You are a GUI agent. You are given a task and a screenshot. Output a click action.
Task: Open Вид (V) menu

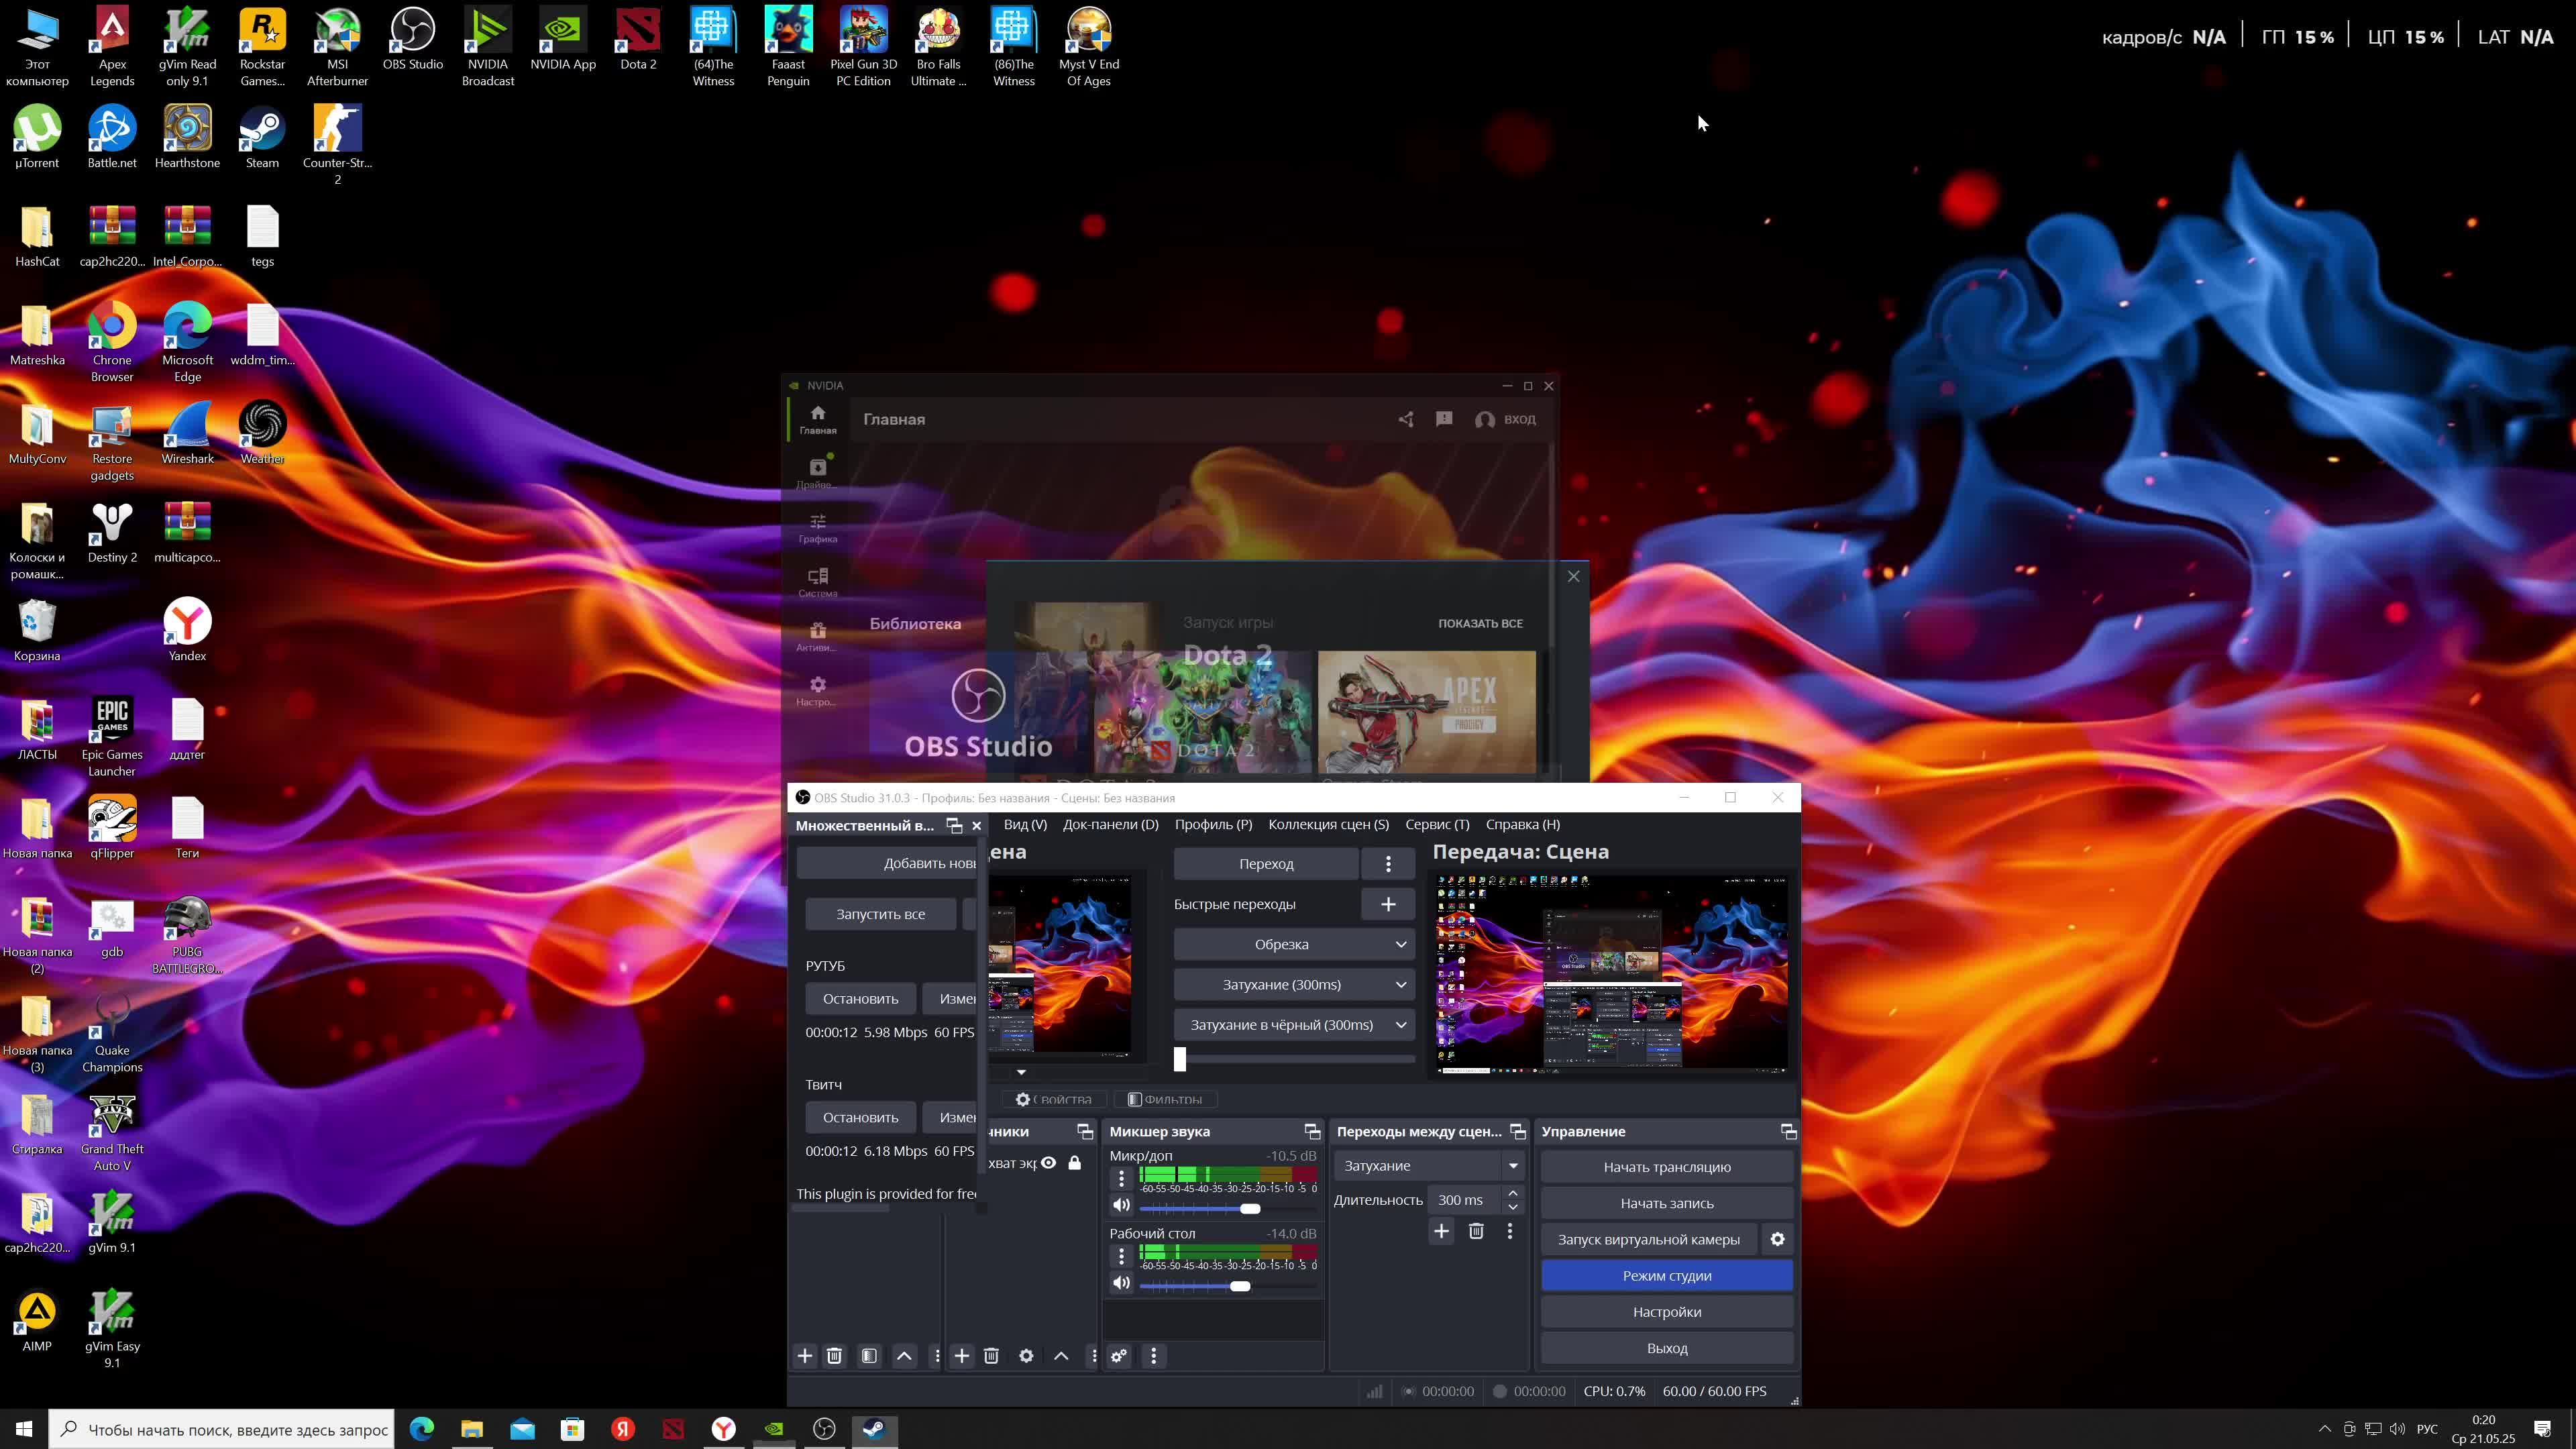tap(1025, 824)
